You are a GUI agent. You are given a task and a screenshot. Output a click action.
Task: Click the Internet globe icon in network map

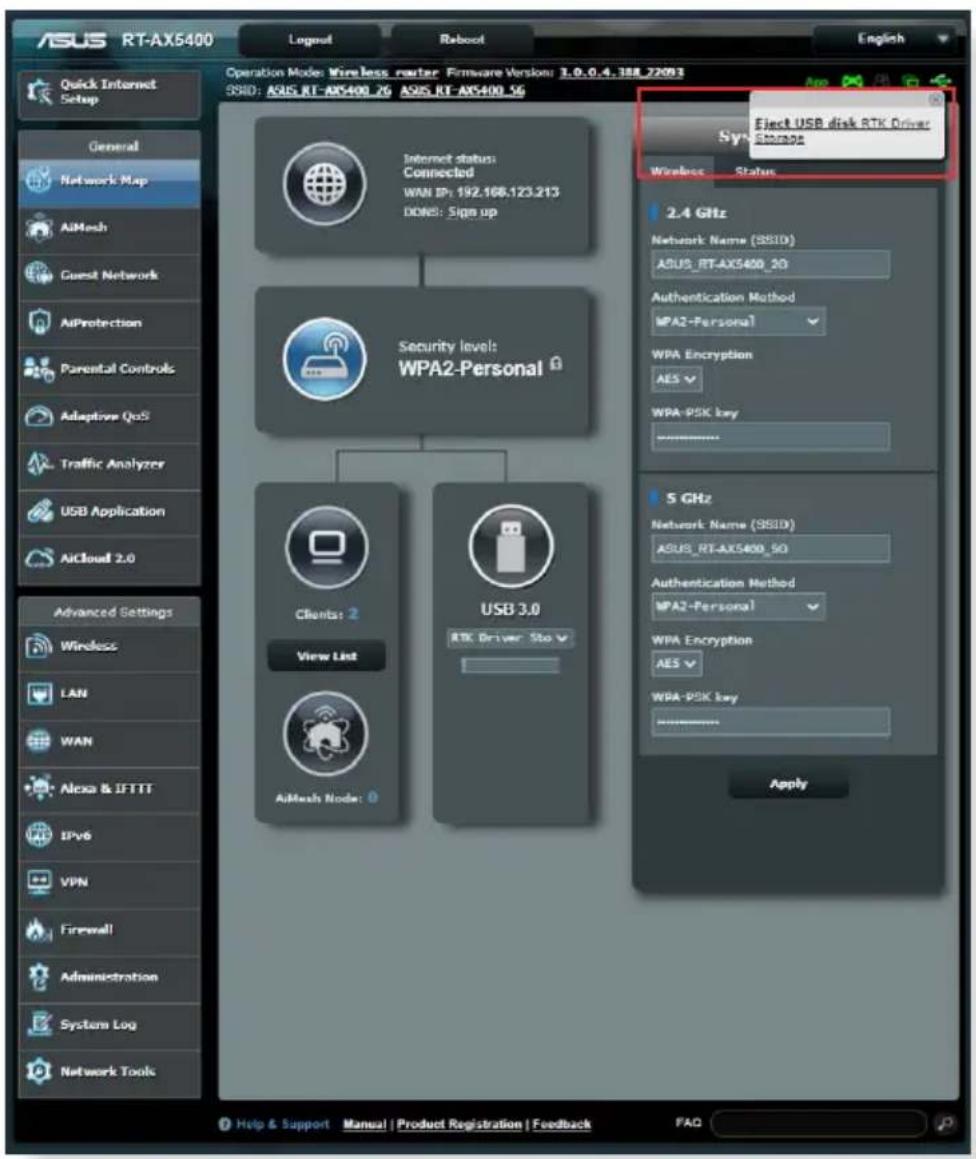pos(325,183)
